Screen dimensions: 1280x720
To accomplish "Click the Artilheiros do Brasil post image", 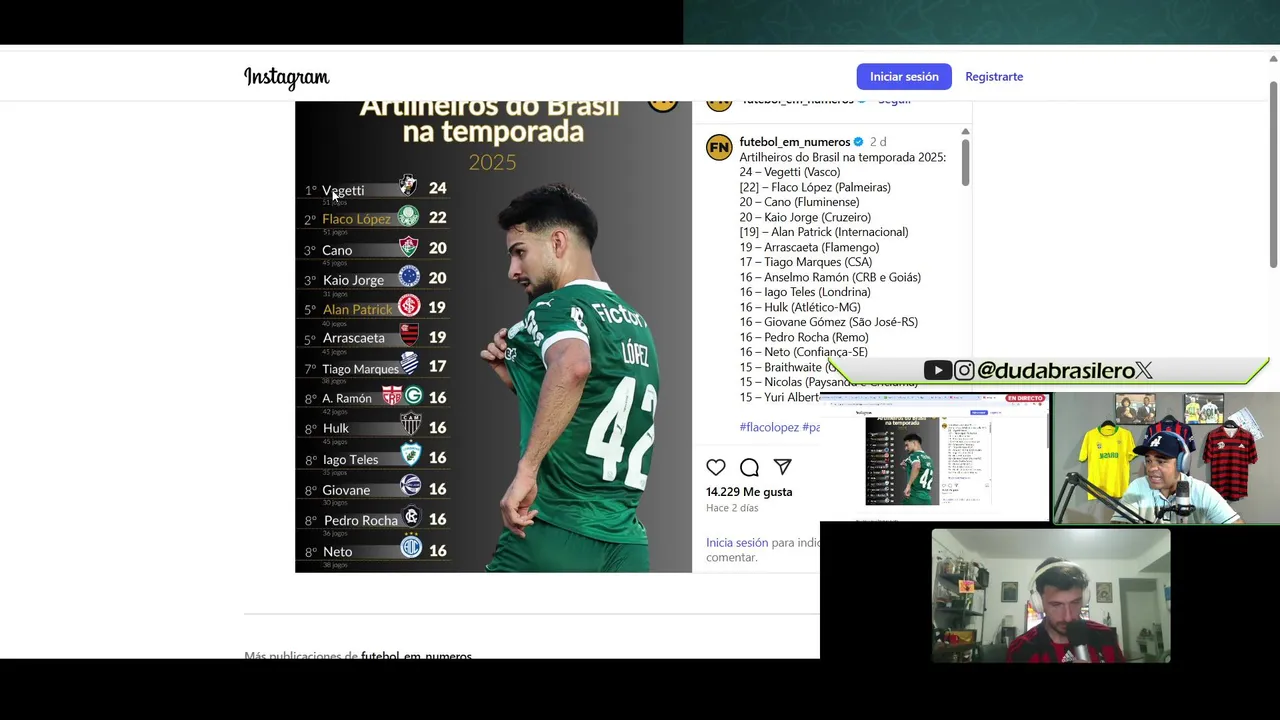I will click(493, 336).
